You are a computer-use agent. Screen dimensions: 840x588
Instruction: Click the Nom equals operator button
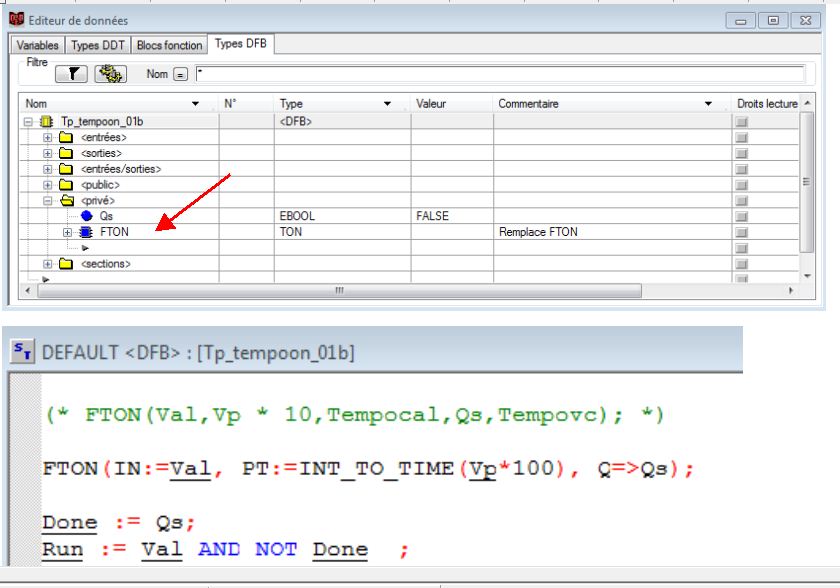click(x=181, y=74)
